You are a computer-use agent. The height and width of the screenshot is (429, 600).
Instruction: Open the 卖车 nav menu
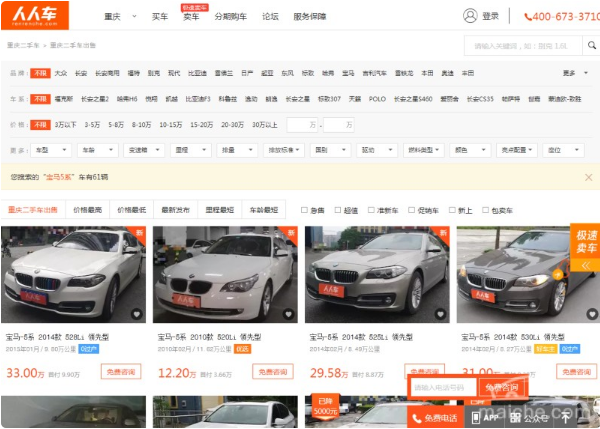point(191,16)
